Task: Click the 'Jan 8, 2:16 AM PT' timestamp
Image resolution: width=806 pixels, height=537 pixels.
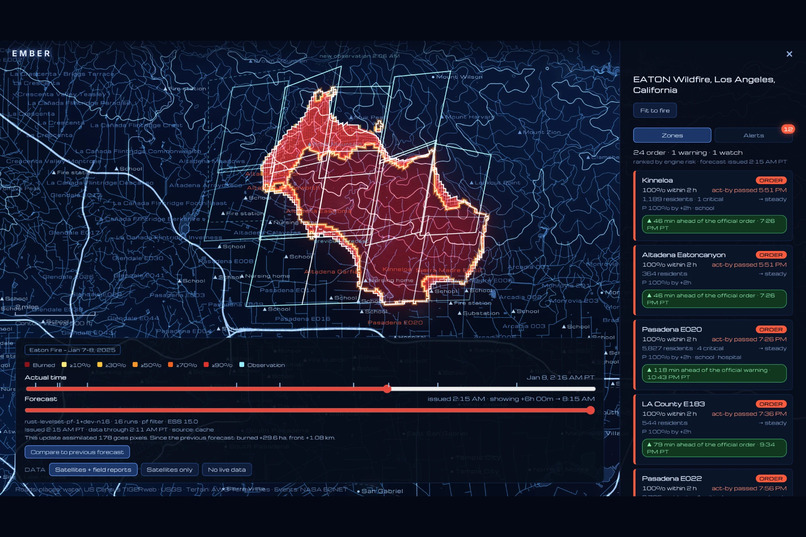Action: pyautogui.click(x=561, y=378)
